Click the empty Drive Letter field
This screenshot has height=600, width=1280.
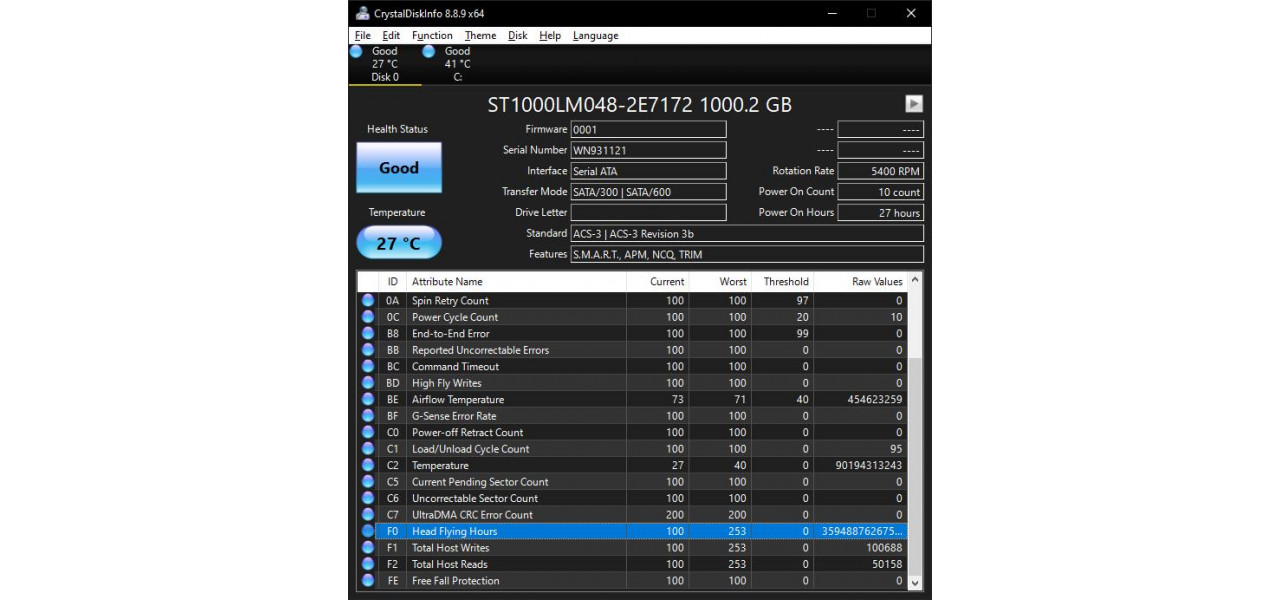648,213
